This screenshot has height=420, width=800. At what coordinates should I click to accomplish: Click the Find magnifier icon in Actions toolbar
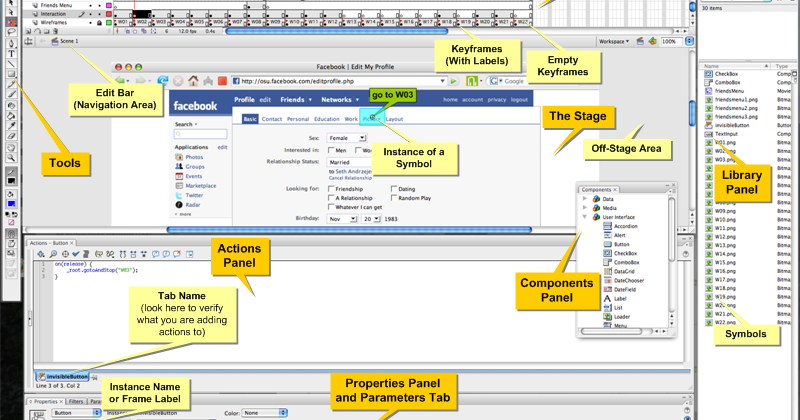coord(53,254)
